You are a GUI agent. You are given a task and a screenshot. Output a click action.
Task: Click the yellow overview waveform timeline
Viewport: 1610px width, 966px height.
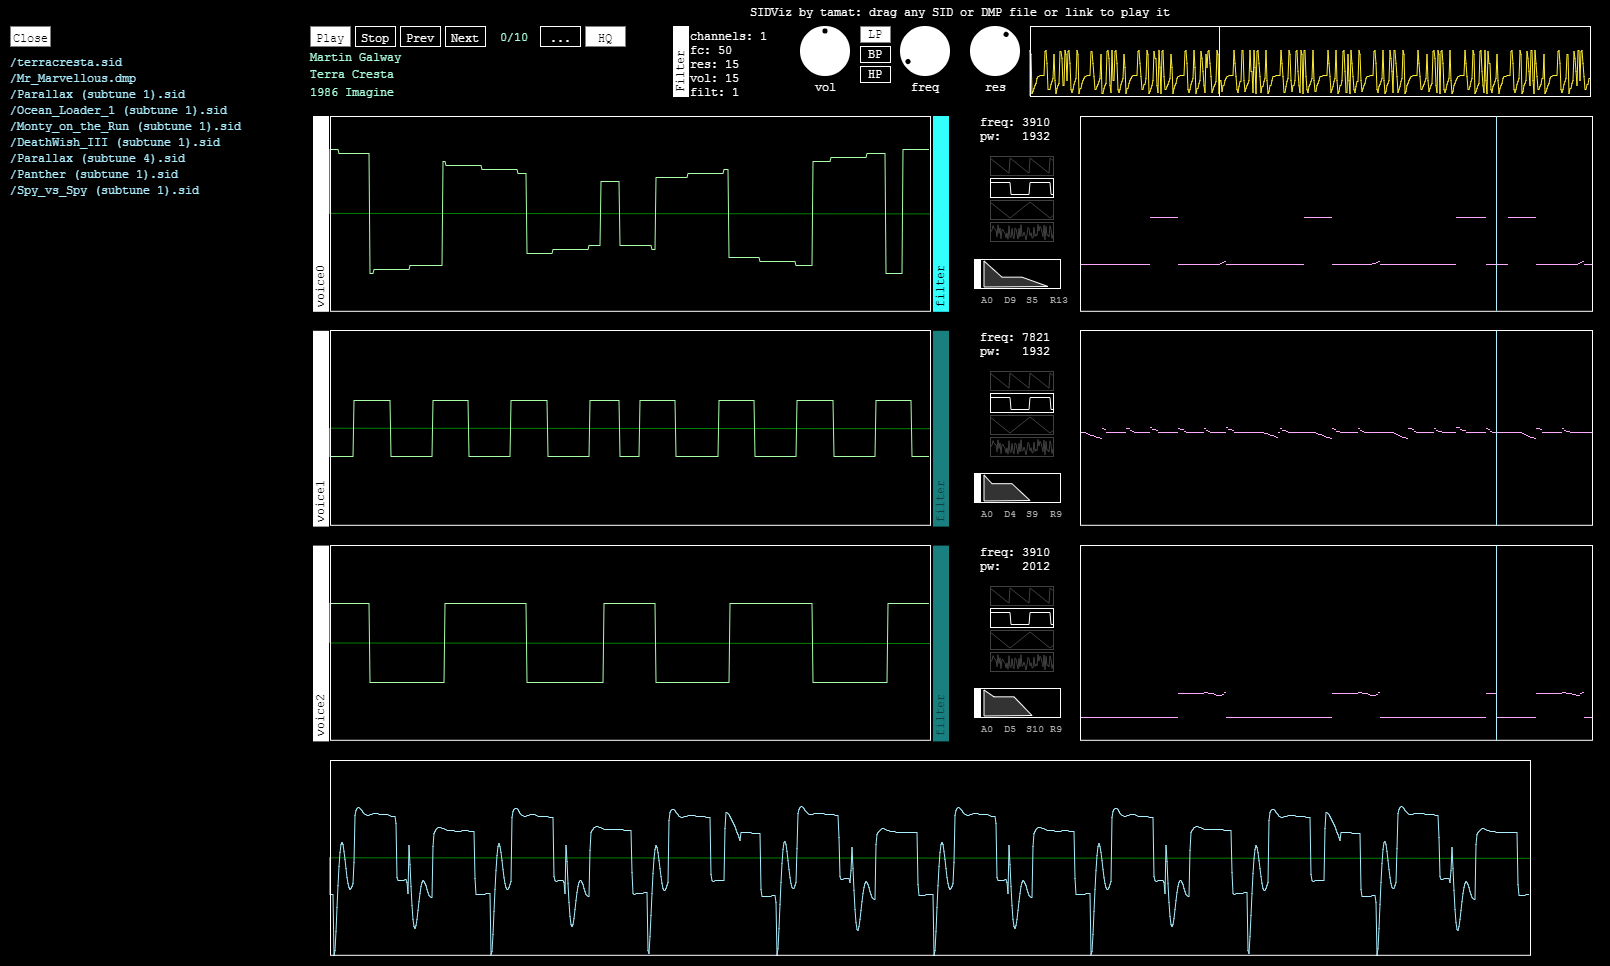[1310, 61]
